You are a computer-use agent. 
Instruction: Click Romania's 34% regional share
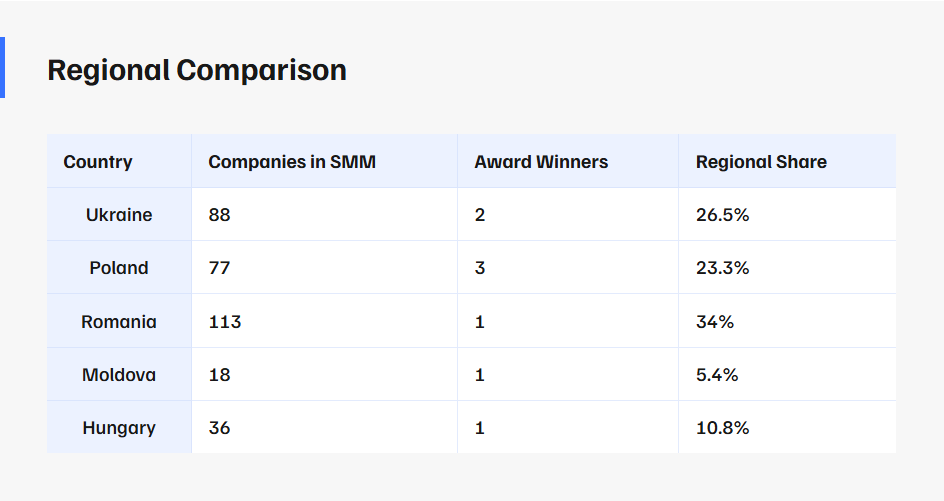(715, 322)
